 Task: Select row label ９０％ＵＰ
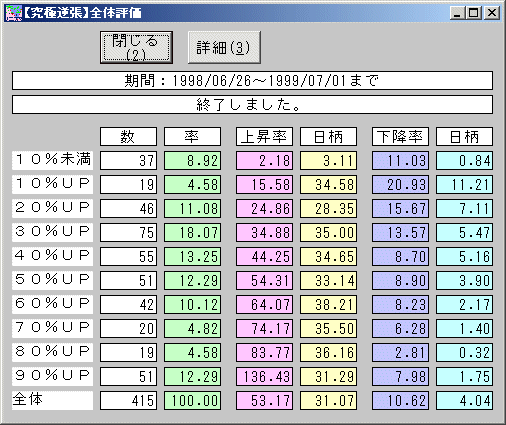[53, 376]
